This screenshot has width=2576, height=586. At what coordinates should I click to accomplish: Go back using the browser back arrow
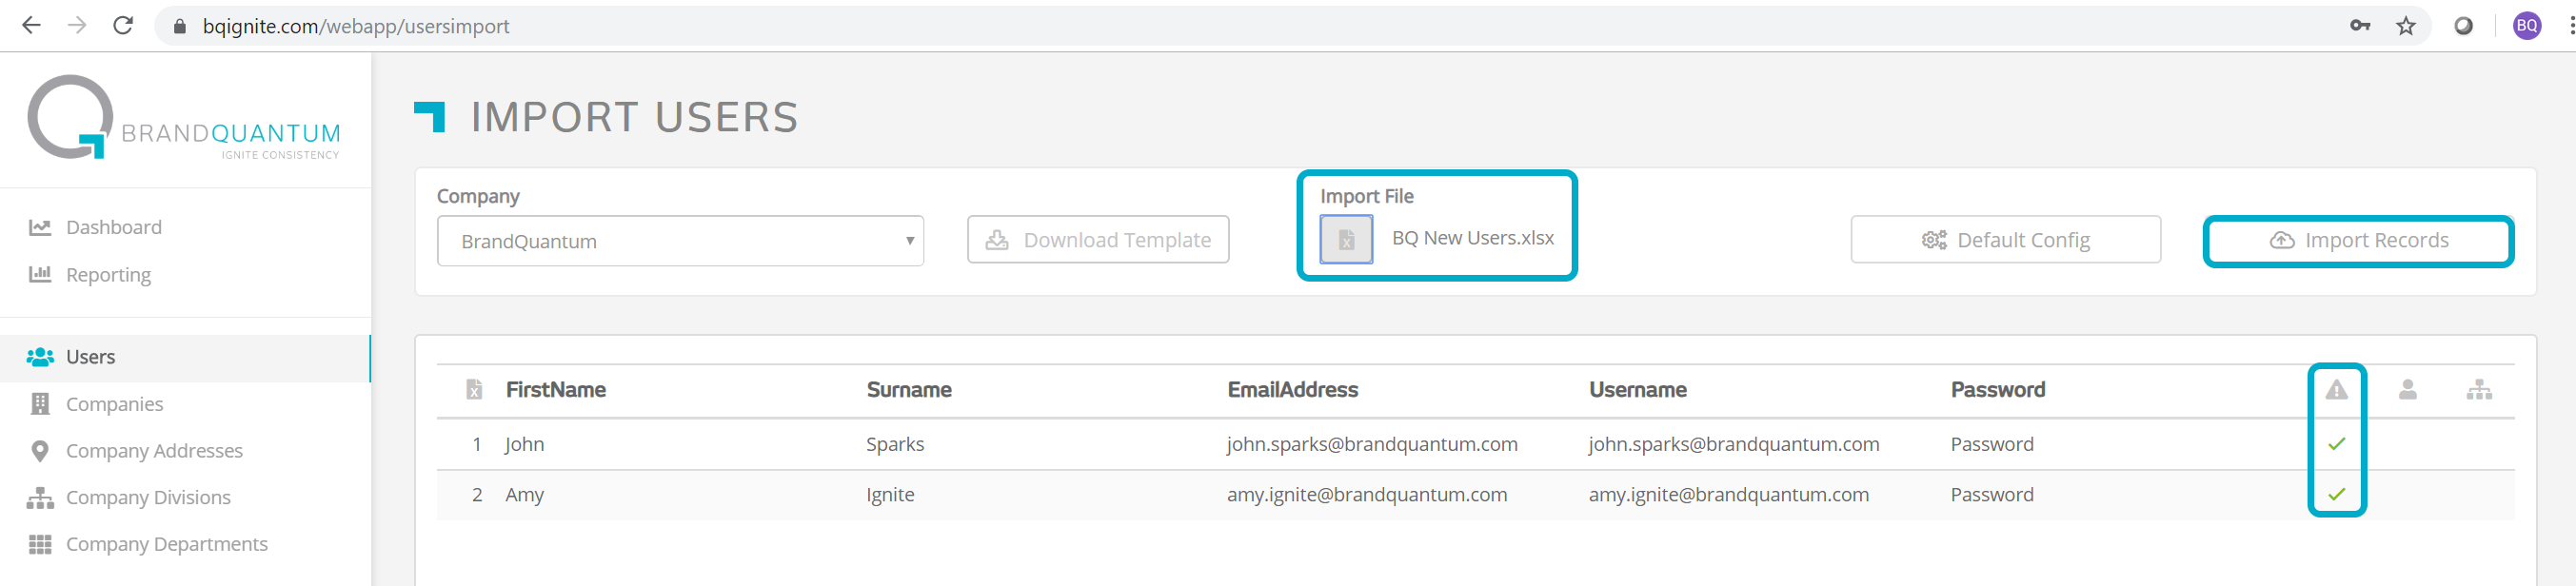tap(31, 26)
